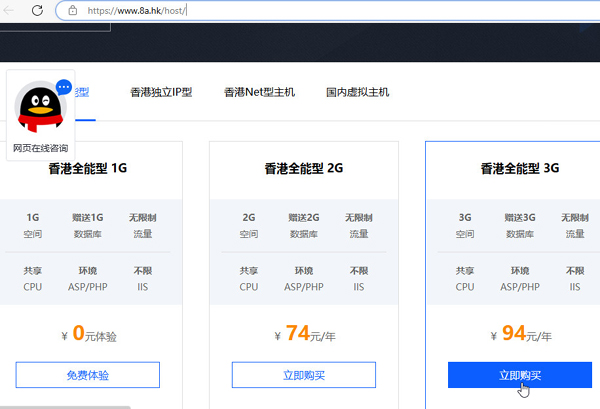Switch to 香港独立IP型 tab
The image size is (600, 409).
(161, 92)
